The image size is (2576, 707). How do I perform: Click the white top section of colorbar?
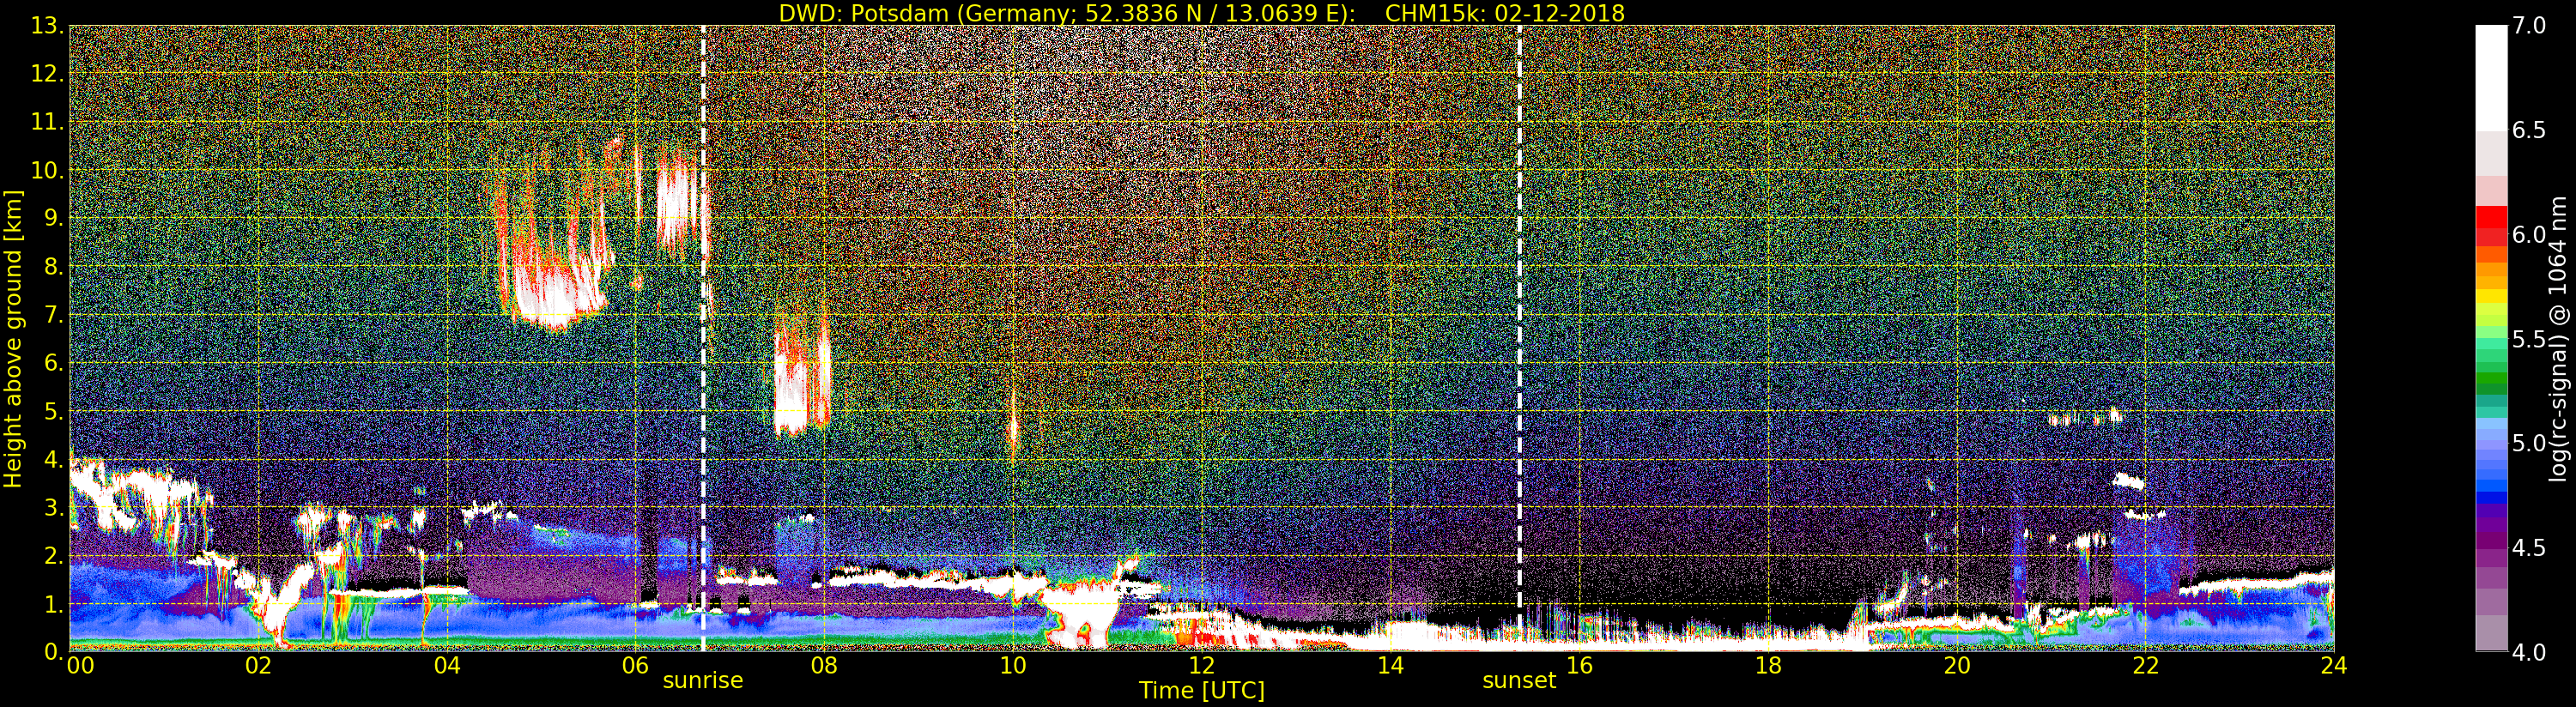(2491, 75)
